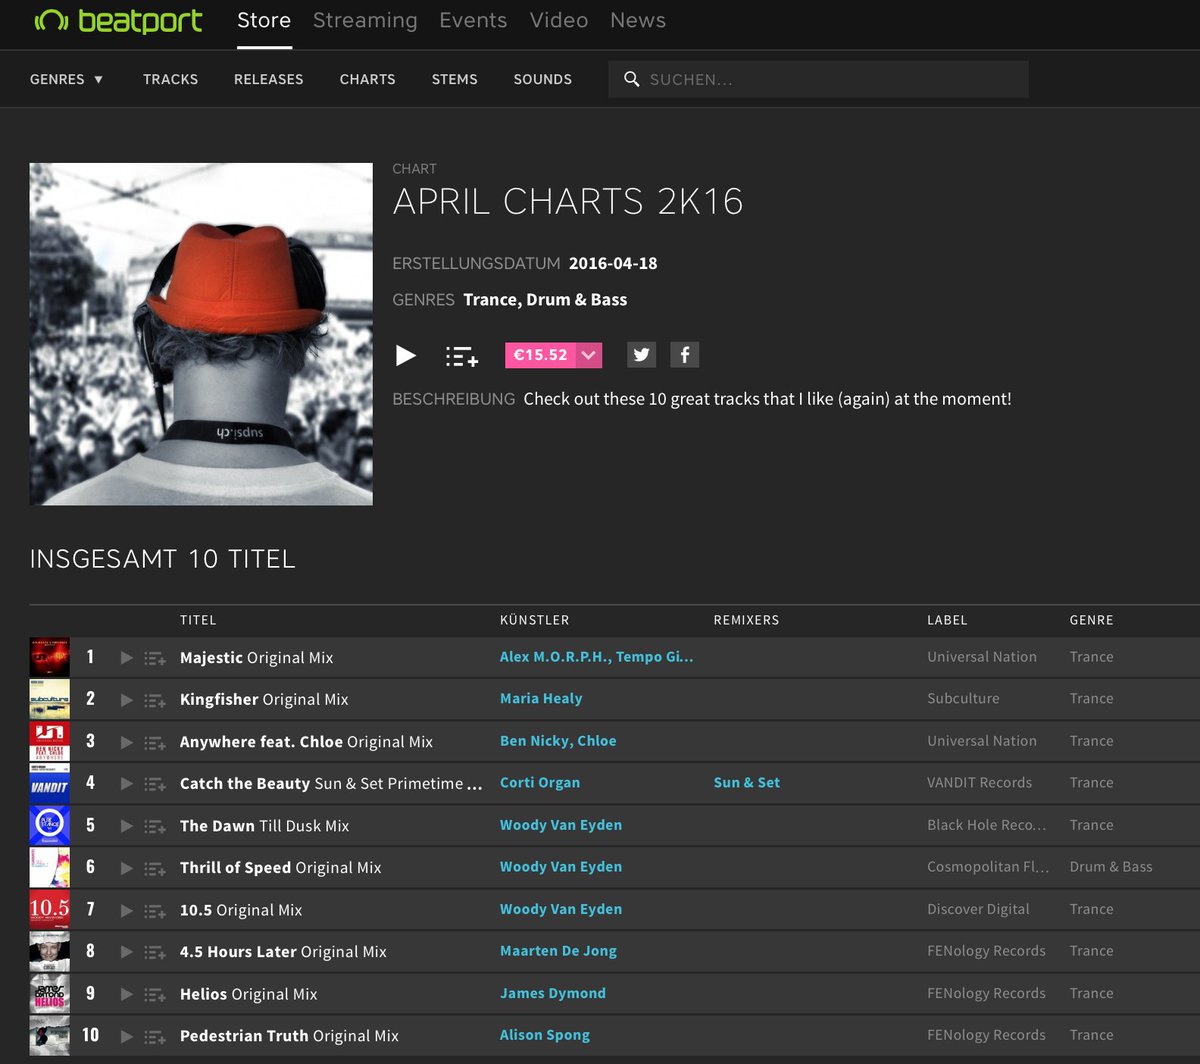Add Kingfisher to the queue
Screen dimensions: 1200x1064
(x=155, y=700)
